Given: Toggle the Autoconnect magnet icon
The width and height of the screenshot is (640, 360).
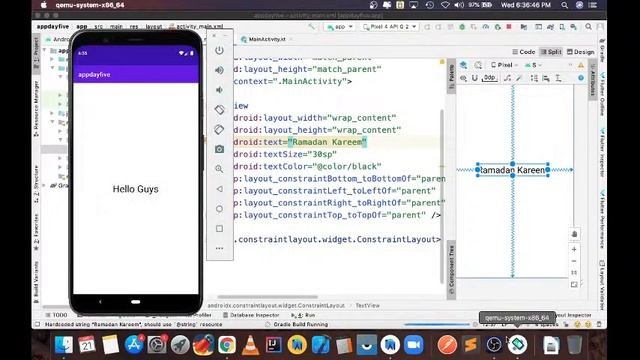Looking at the screenshot, I should coord(475,78).
